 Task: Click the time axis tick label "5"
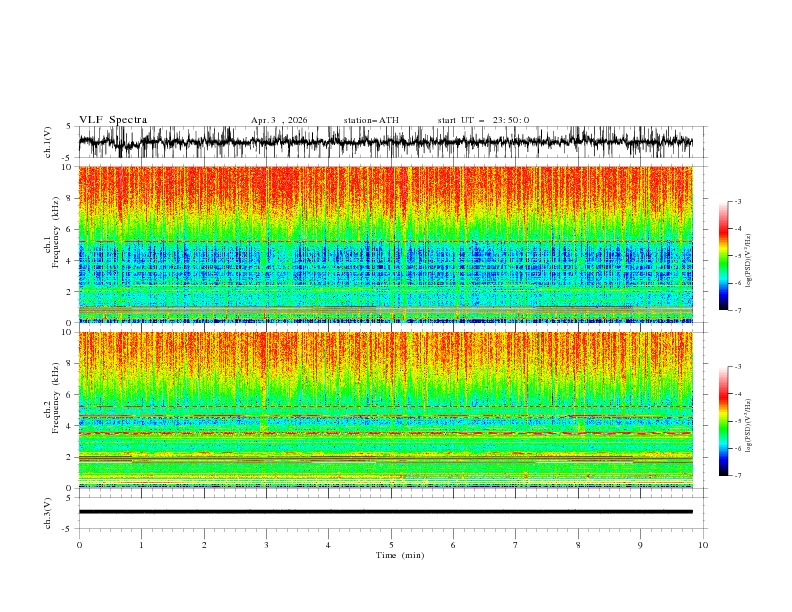point(390,545)
